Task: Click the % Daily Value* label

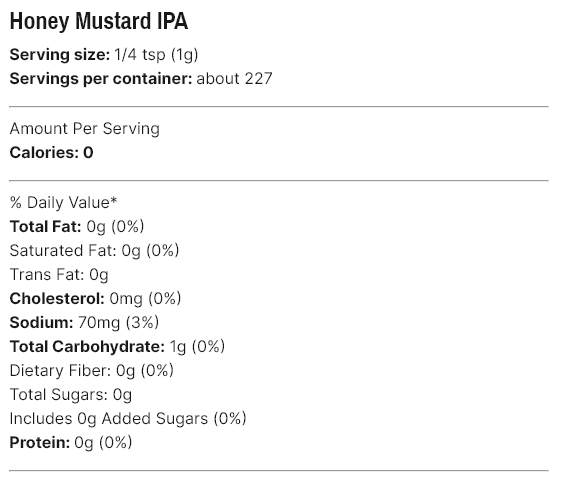Action: (63, 203)
